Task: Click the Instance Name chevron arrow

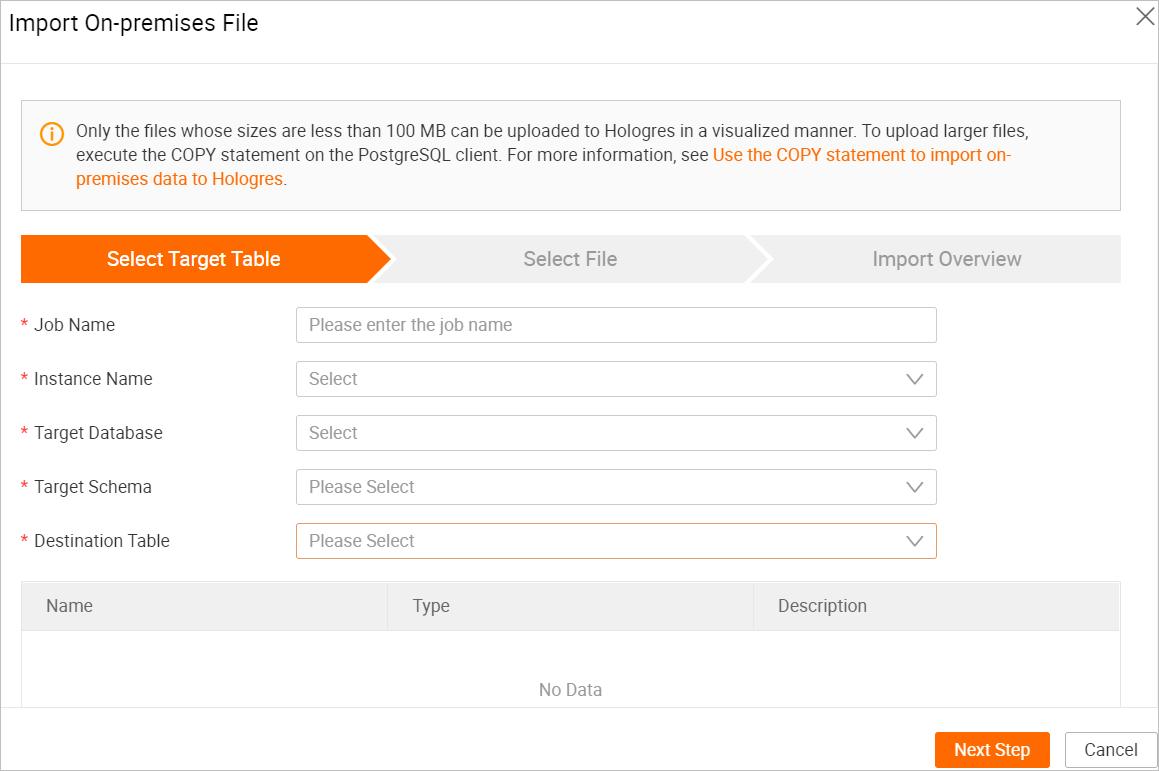Action: click(x=914, y=379)
